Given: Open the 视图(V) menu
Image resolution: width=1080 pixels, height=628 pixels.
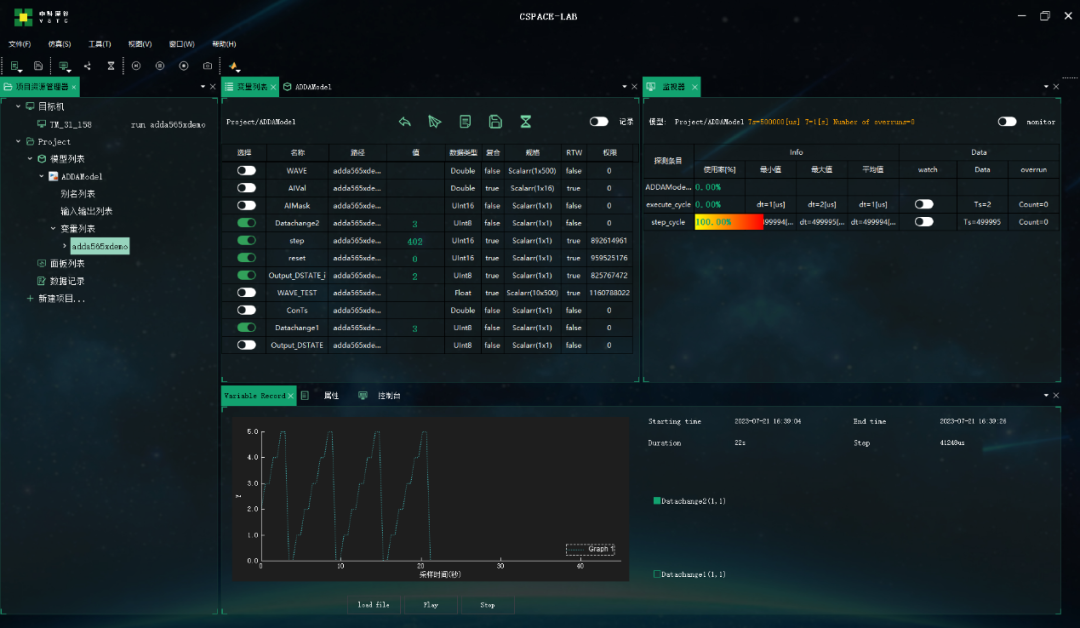Looking at the screenshot, I should 140,44.
